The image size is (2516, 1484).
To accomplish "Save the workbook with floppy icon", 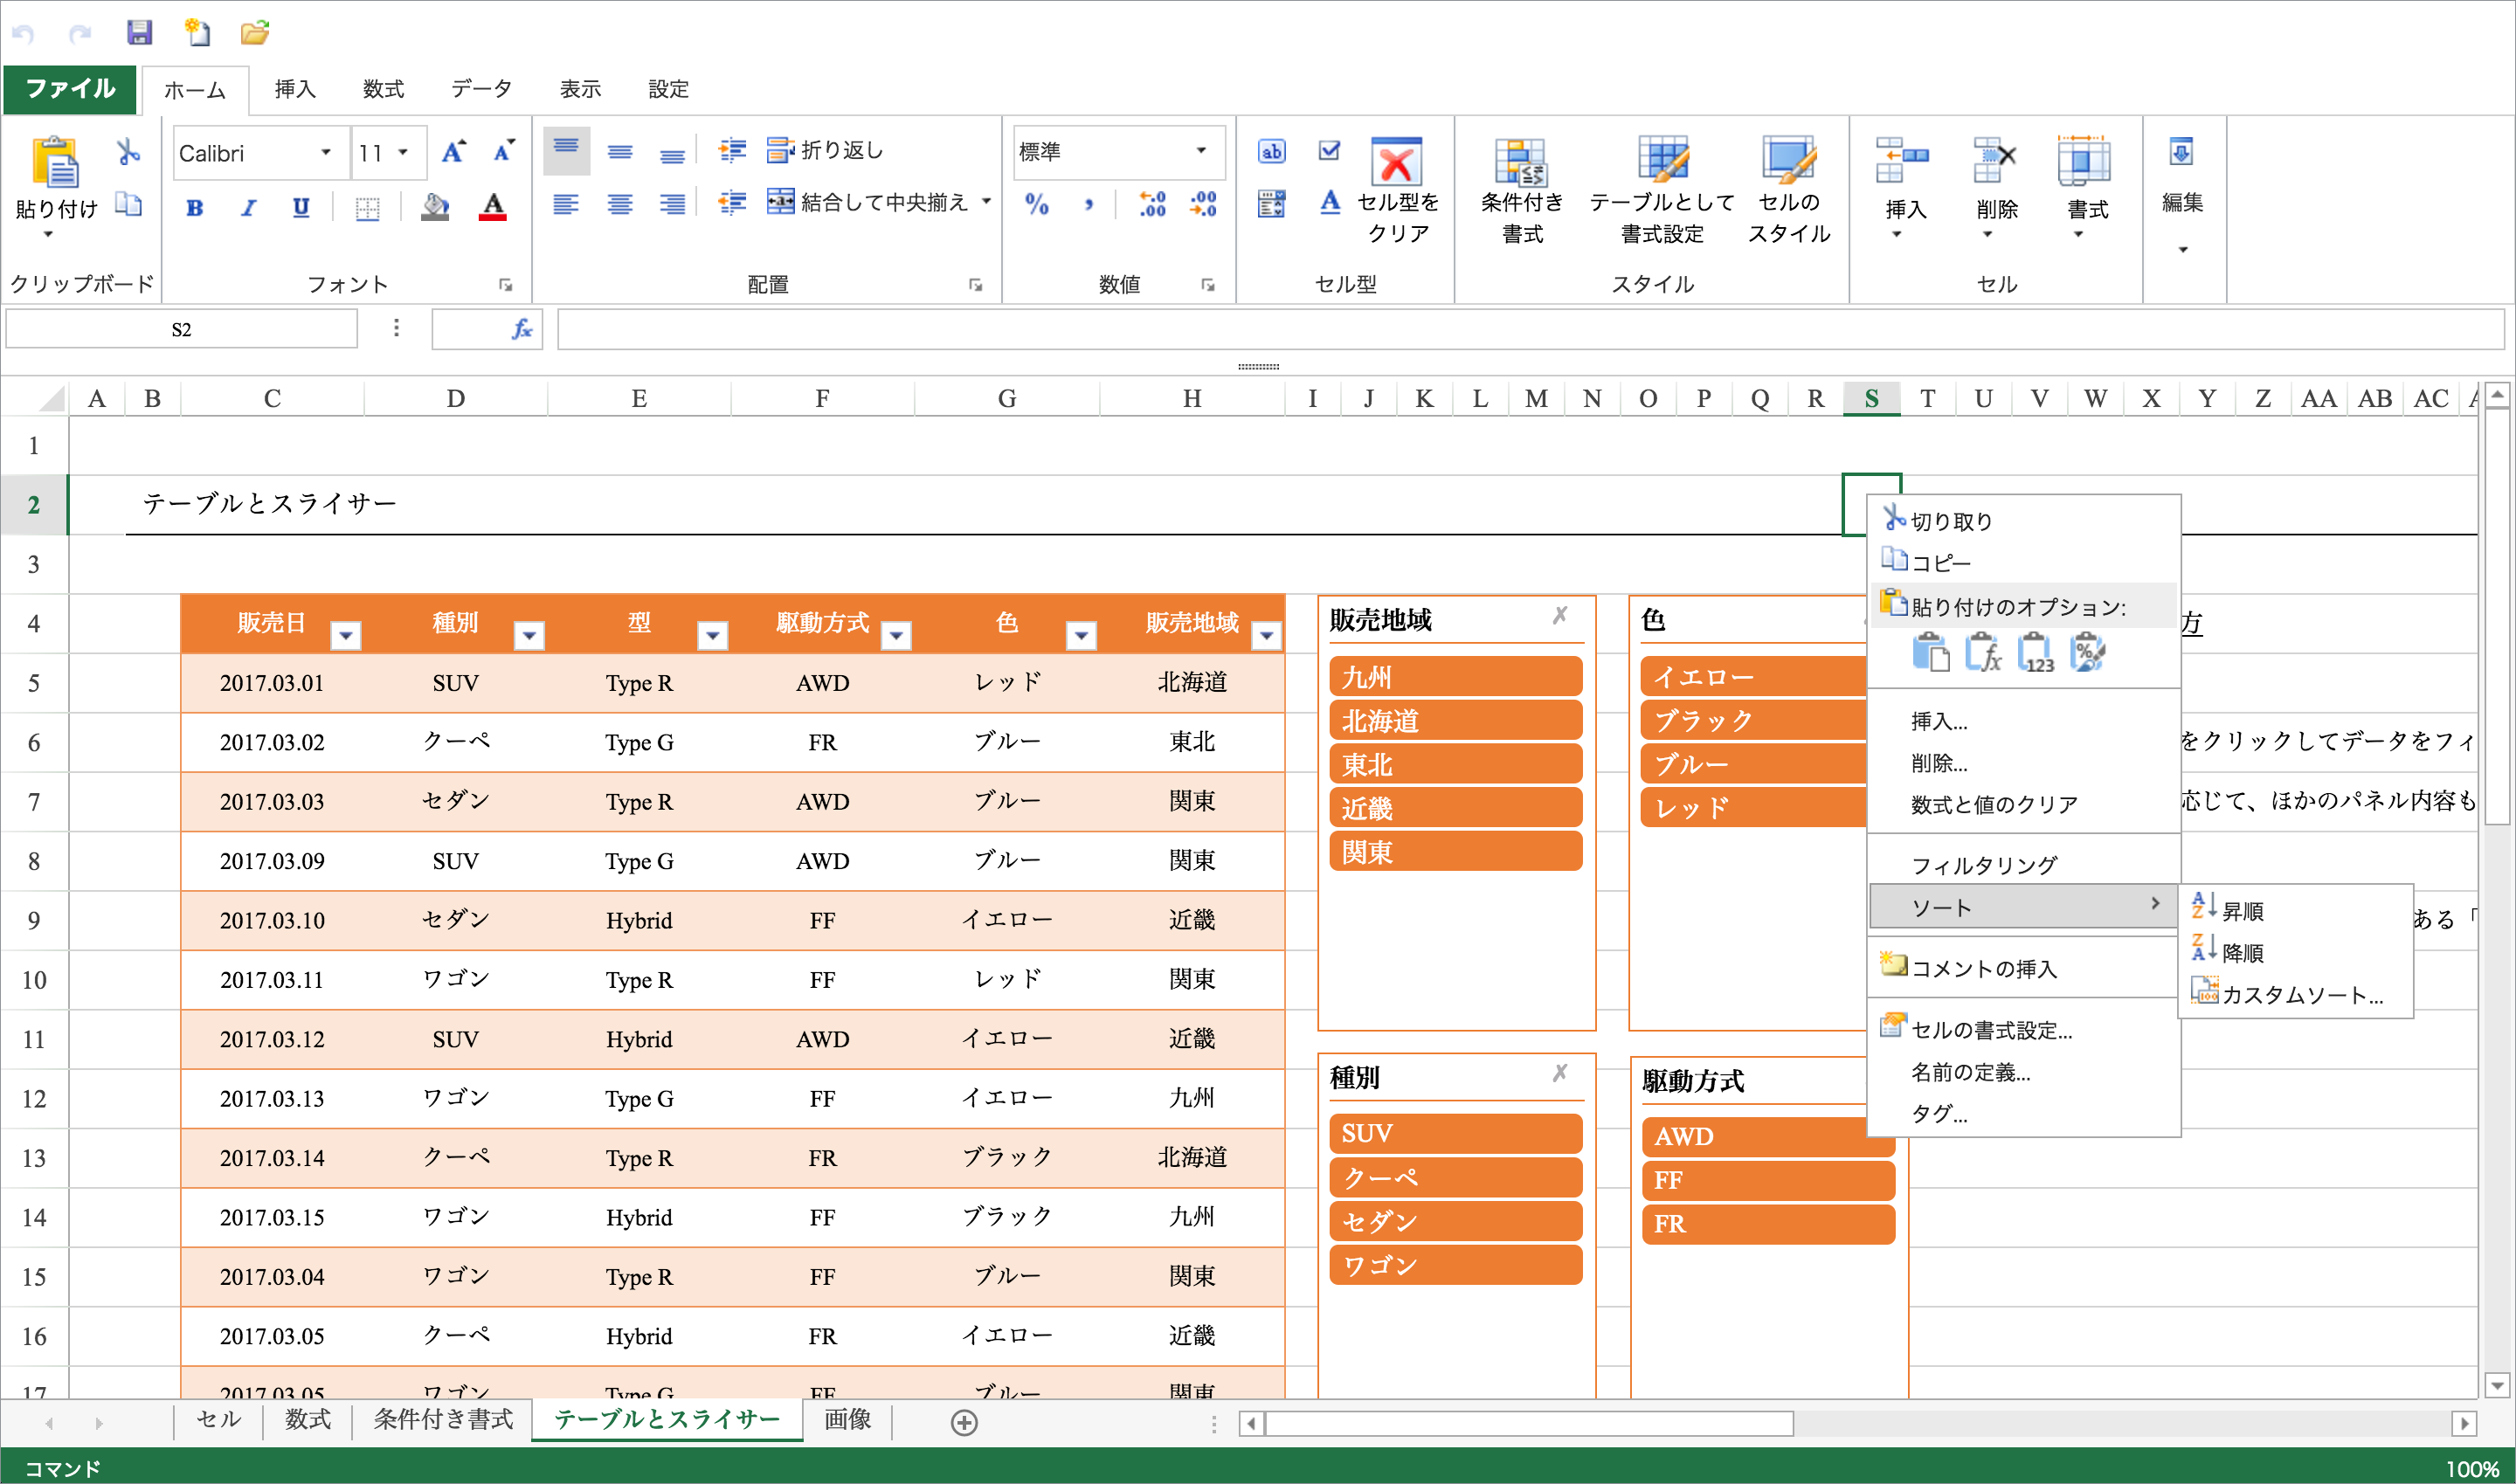I will click(139, 33).
